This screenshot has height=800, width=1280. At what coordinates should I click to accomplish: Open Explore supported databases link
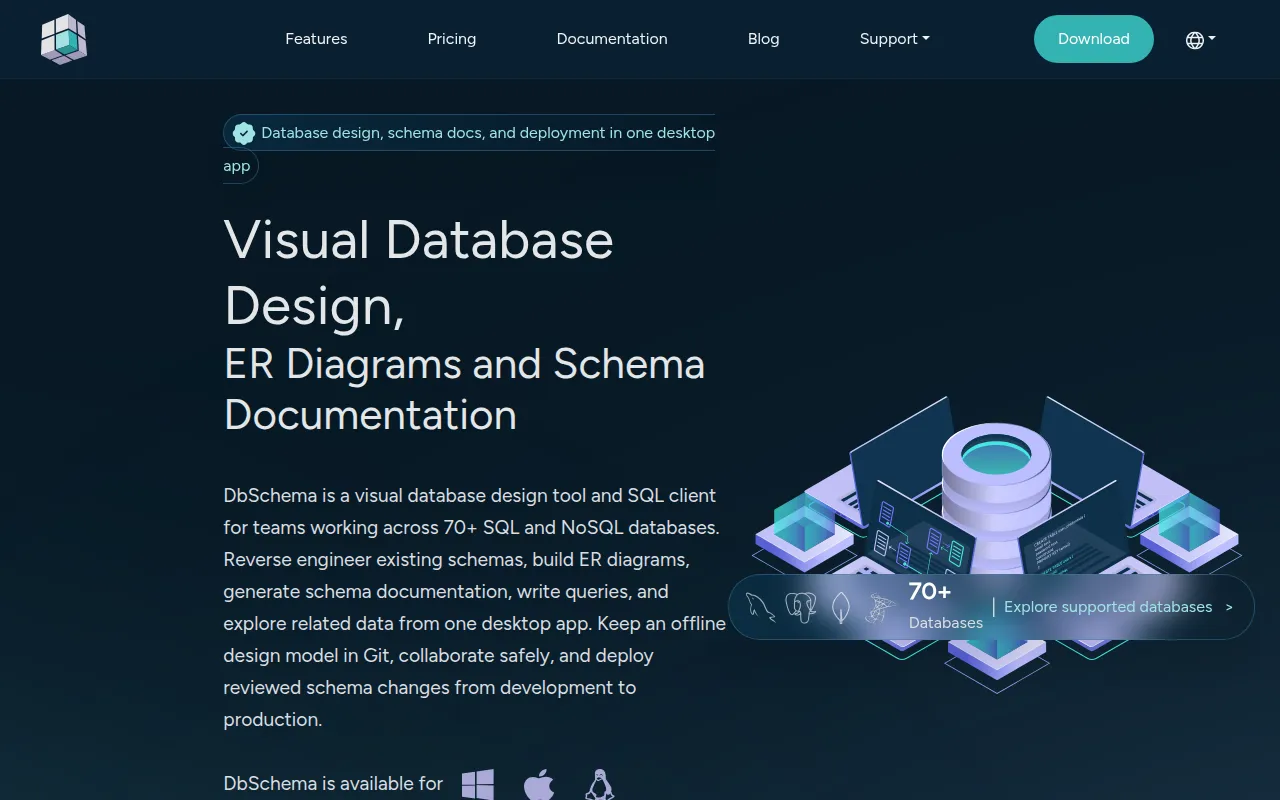1118,607
